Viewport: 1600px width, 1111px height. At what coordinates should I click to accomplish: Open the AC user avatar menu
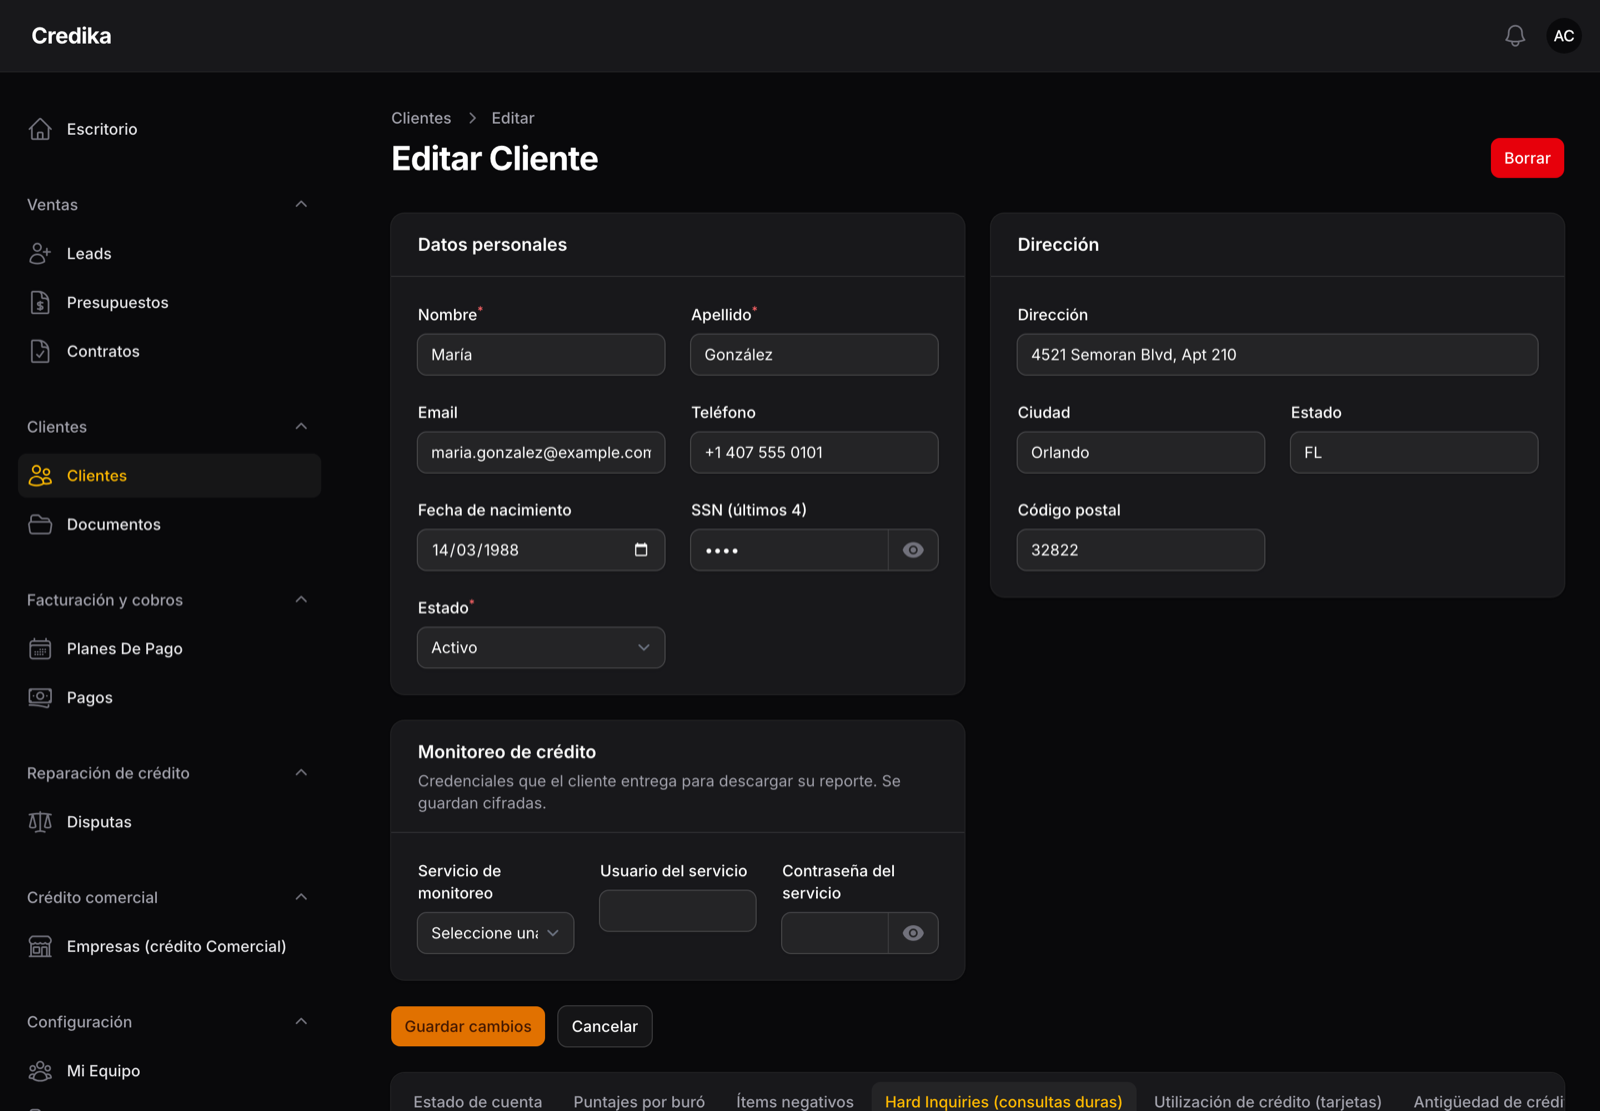click(1564, 36)
